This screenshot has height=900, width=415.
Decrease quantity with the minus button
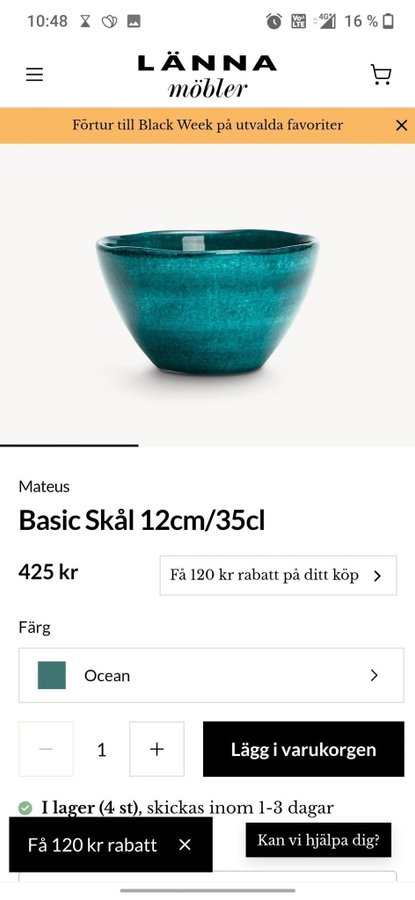click(x=46, y=749)
